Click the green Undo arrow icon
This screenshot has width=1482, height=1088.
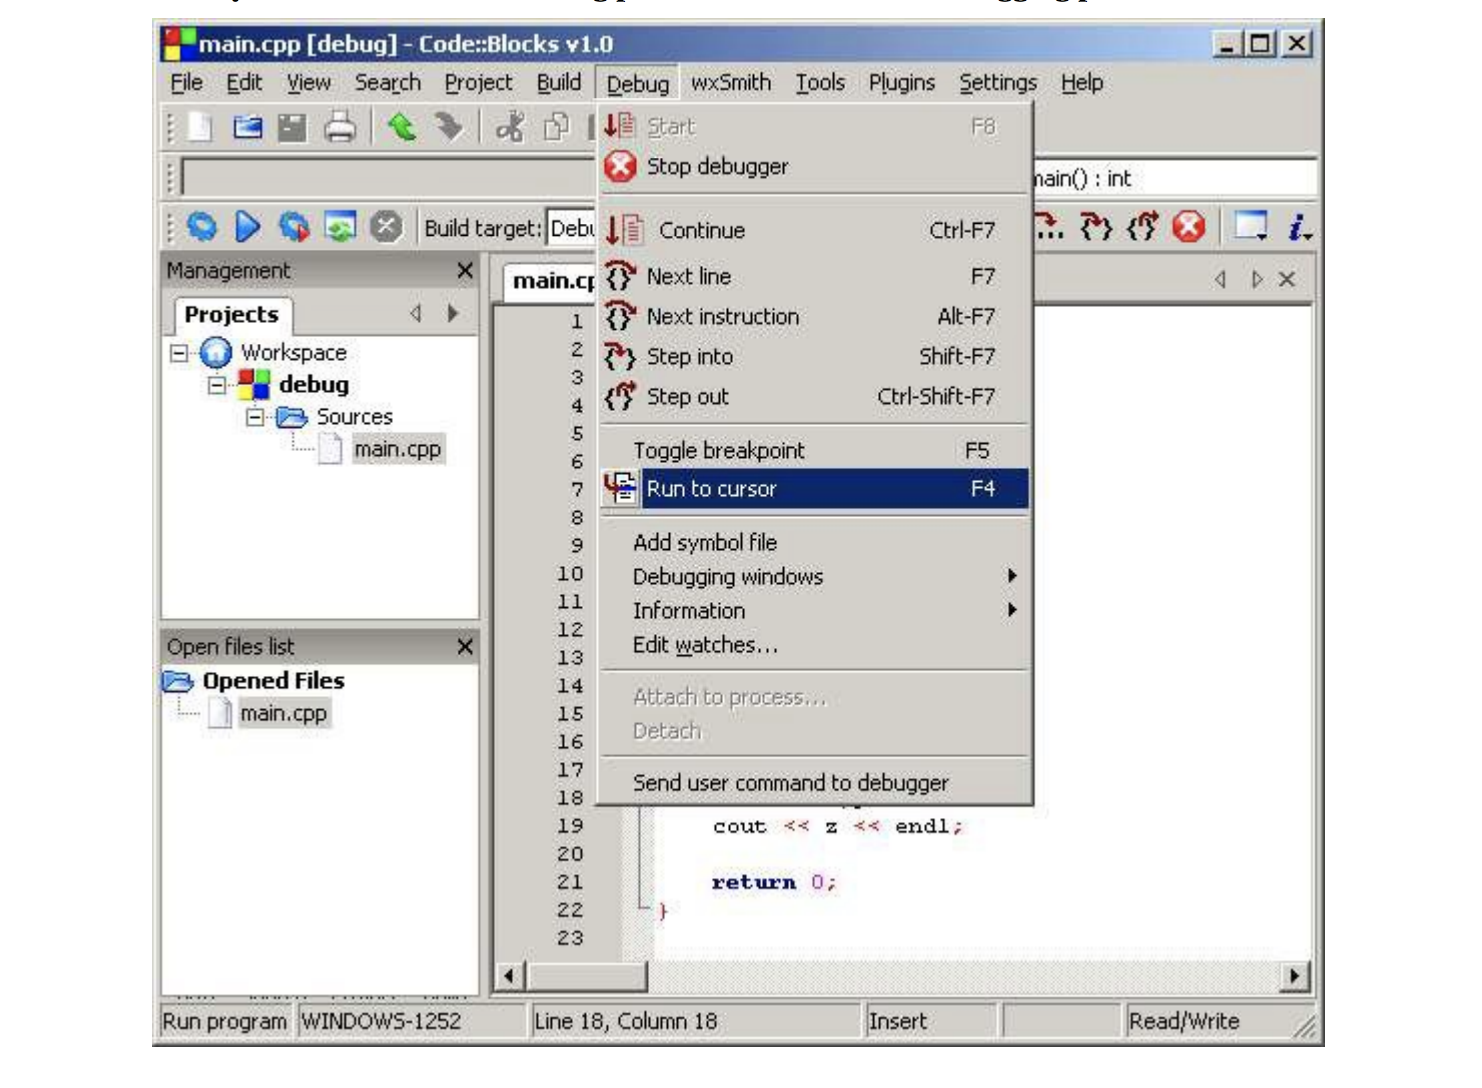pos(401,127)
